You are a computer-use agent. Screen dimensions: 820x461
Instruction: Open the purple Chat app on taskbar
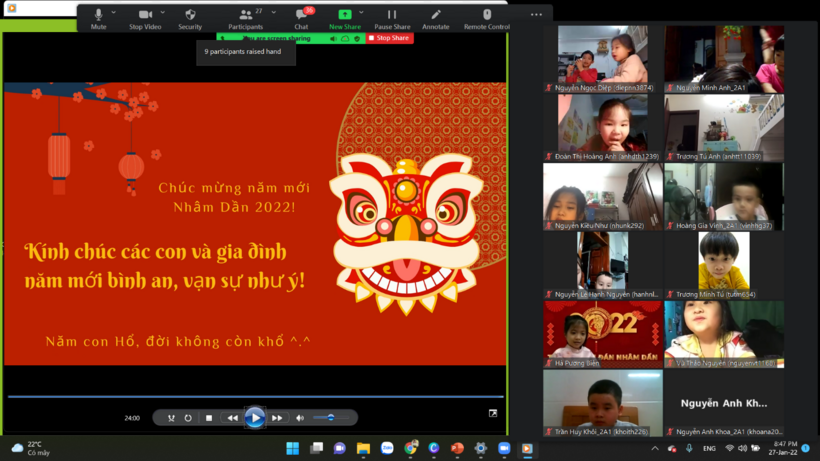point(340,448)
